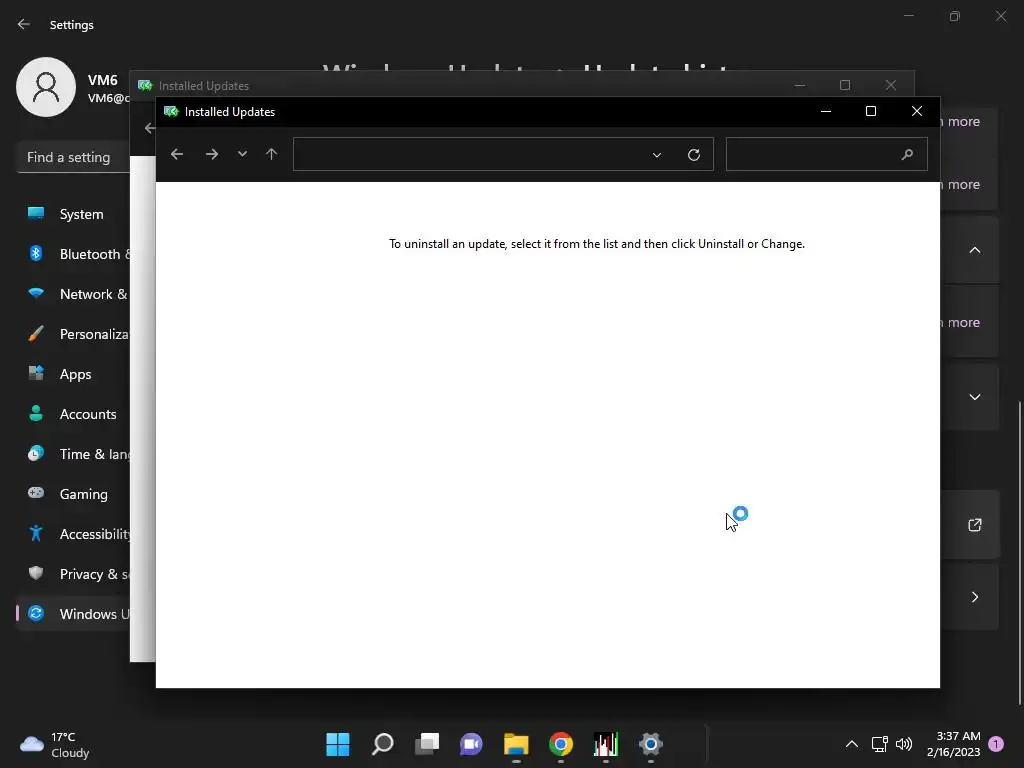Screen dimensions: 1024x768
Task: Open clock and calendar showing 3:37 AM
Action: pos(953,744)
